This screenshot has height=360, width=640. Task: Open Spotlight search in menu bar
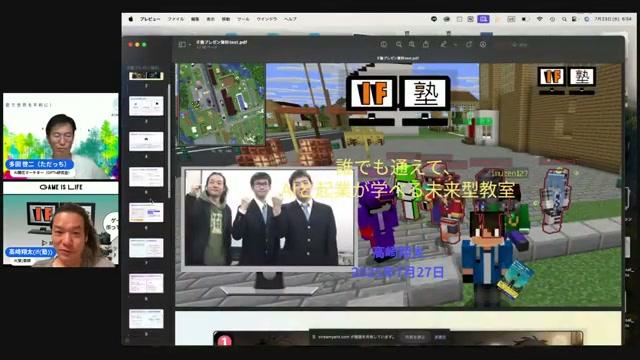[564, 19]
